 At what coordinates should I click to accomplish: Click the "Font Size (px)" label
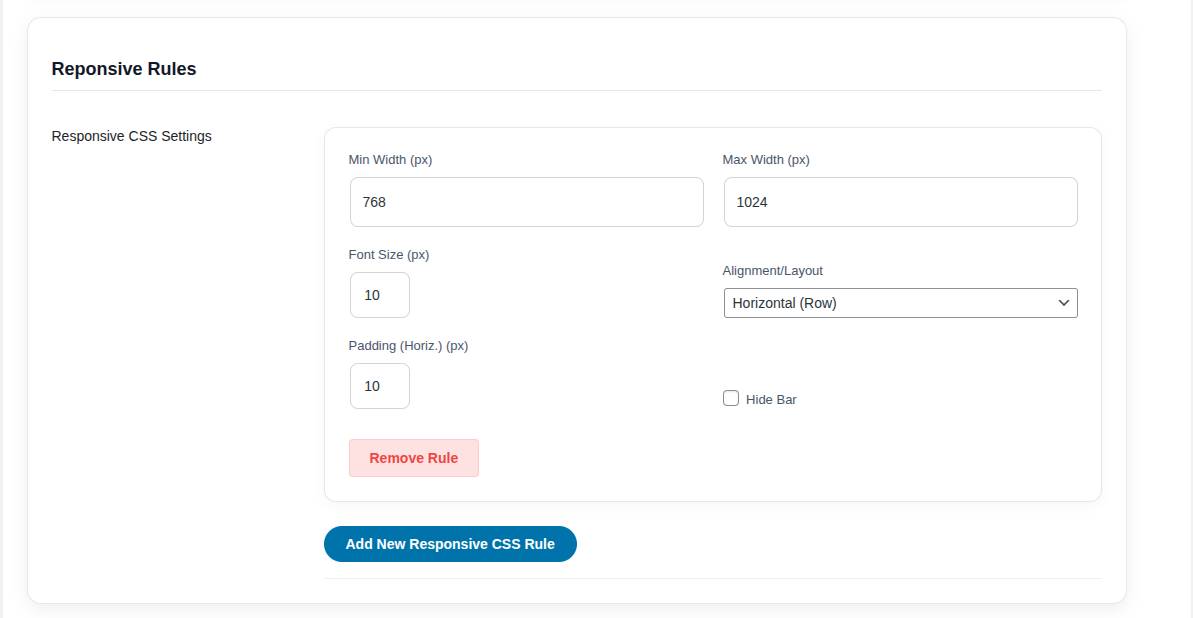(389, 254)
